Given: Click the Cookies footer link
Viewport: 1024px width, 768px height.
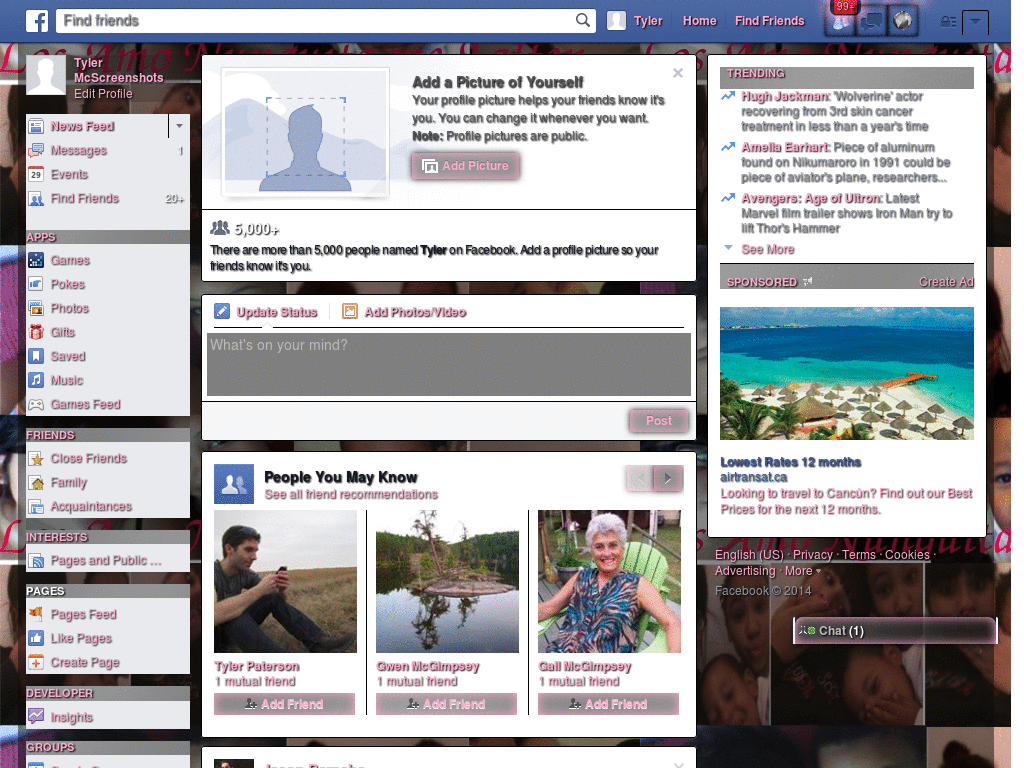Looking at the screenshot, I should coord(907,555).
